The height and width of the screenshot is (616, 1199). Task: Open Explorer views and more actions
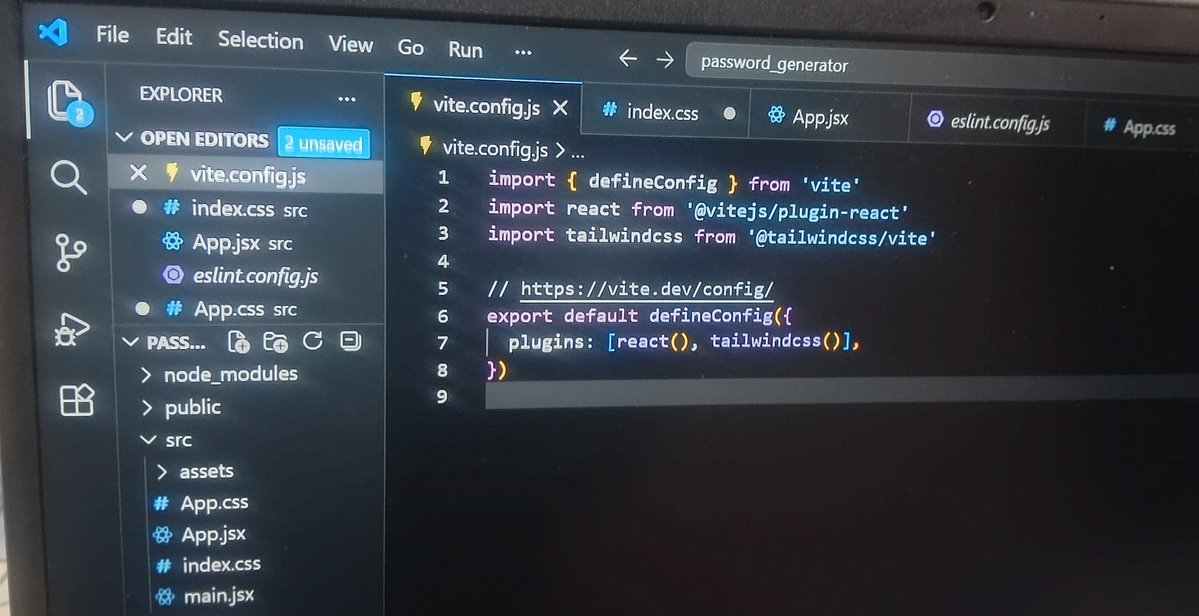[346, 99]
